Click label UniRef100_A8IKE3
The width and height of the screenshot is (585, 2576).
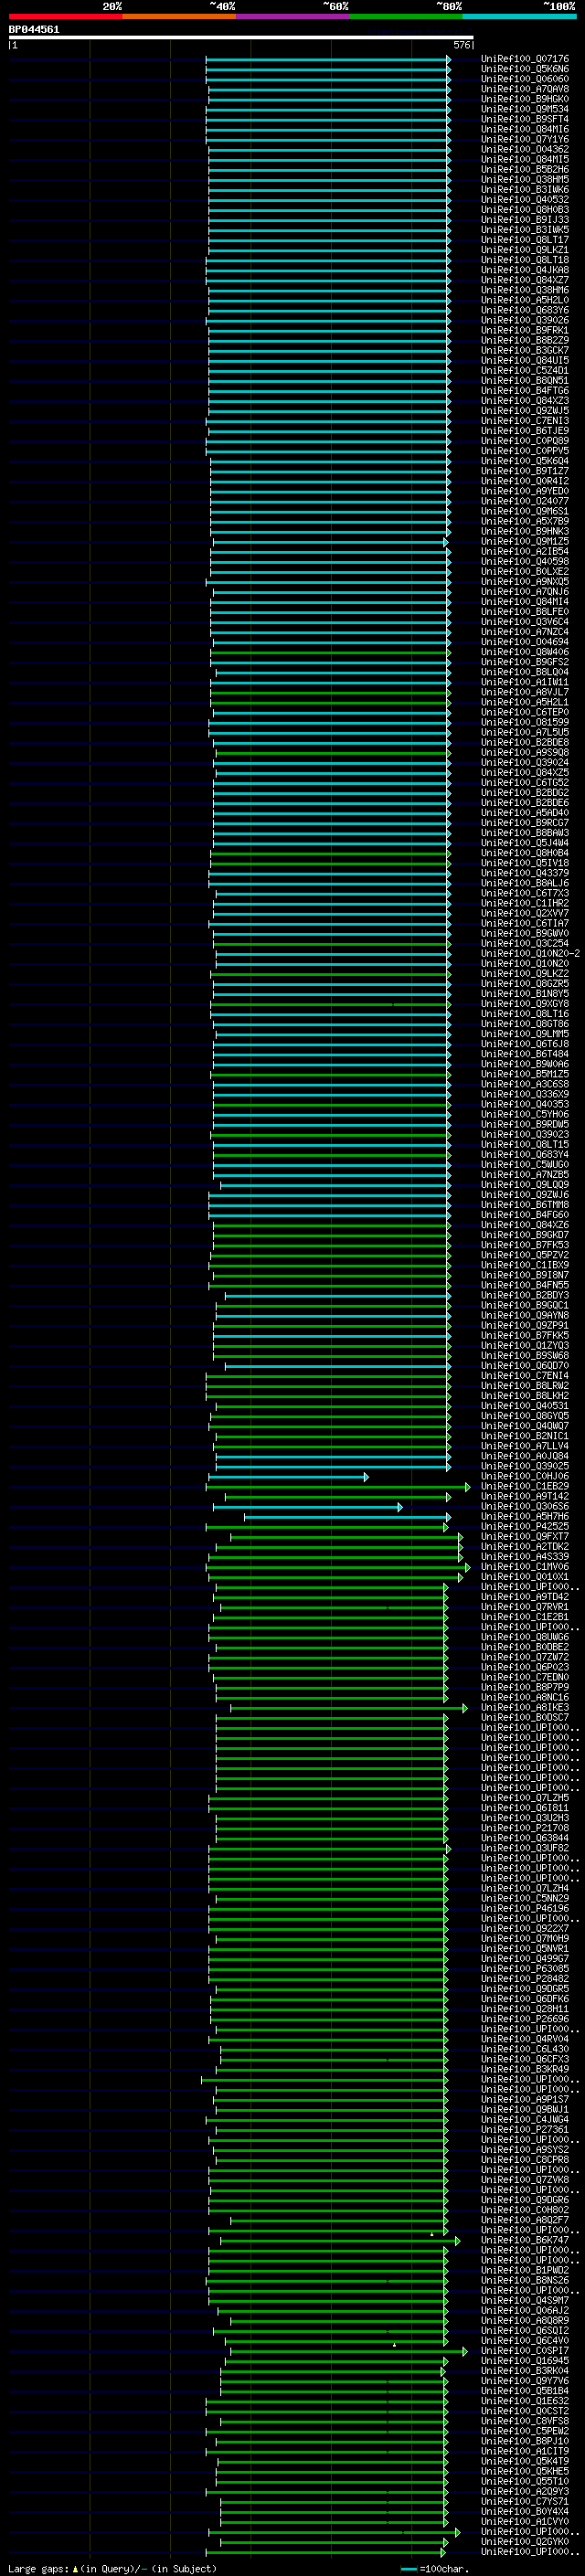pos(525,1707)
